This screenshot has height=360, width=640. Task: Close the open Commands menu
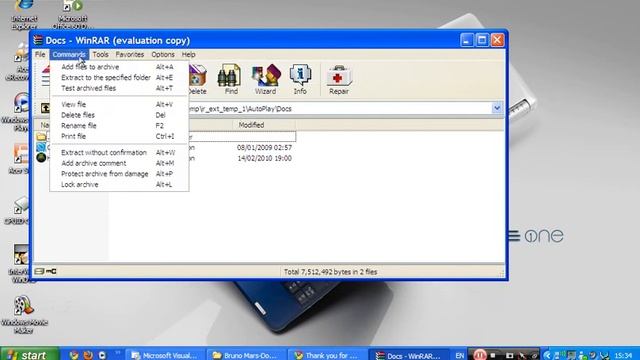[x=69, y=54]
